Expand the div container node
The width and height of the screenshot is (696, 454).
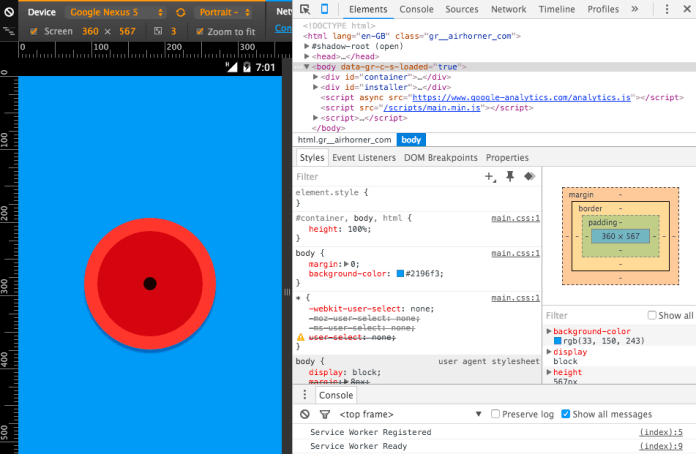click(316, 77)
